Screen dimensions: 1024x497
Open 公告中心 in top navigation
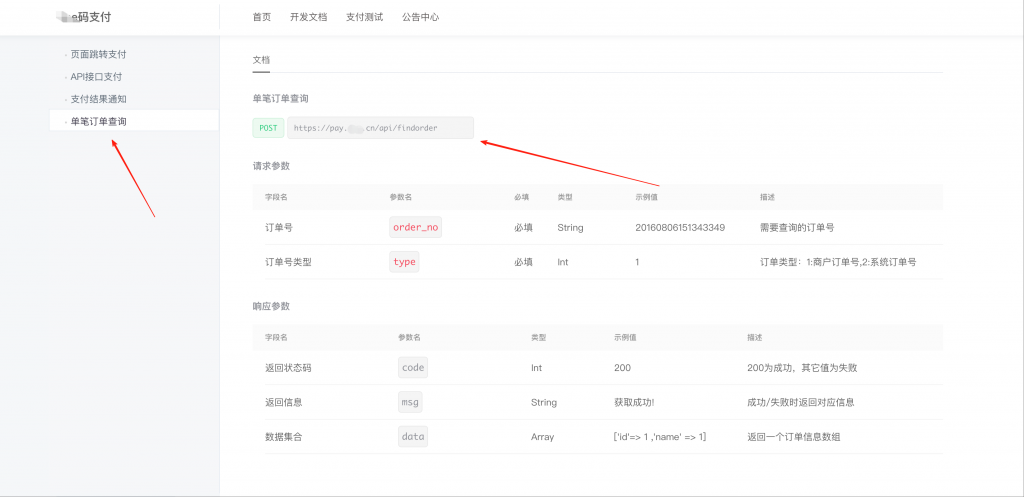click(421, 18)
